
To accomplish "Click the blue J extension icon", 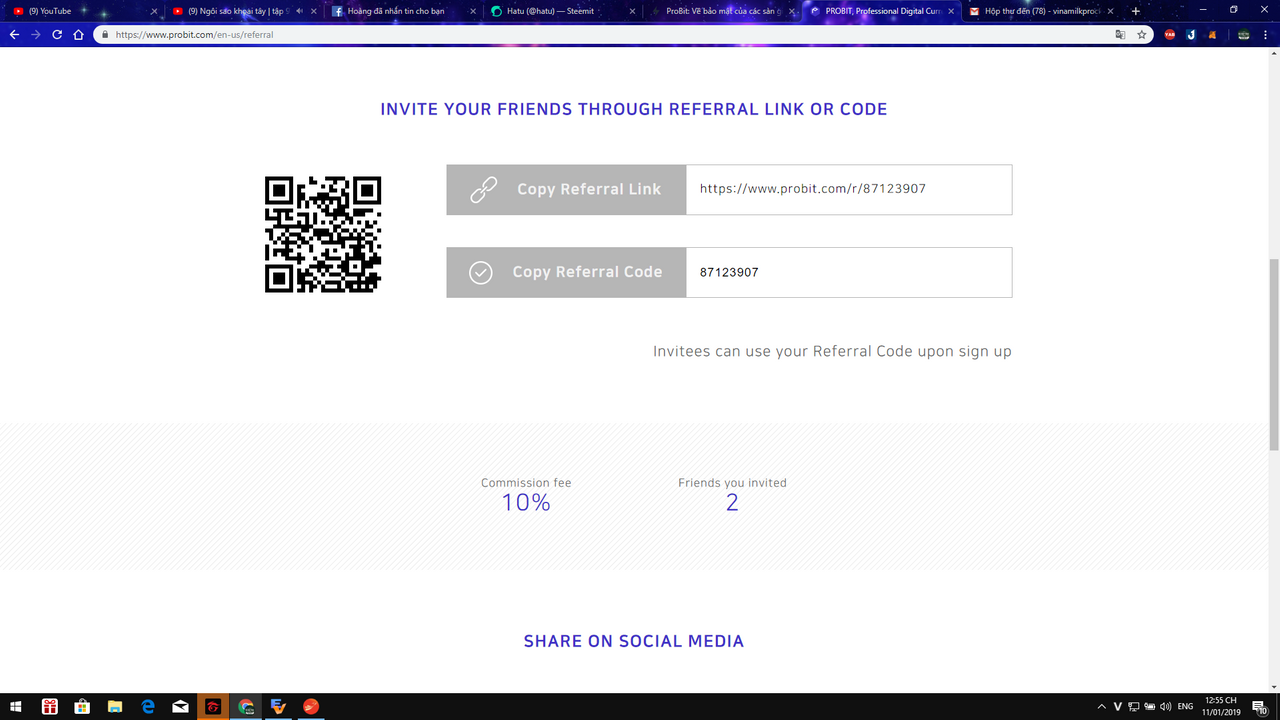I will click(x=1191, y=34).
